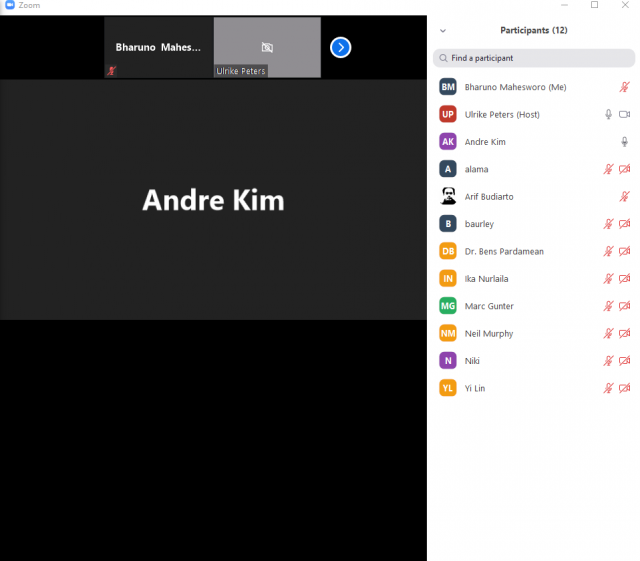Click the YL avatar for Yi Lin
Image resolution: width=640 pixels, height=561 pixels.
point(448,388)
